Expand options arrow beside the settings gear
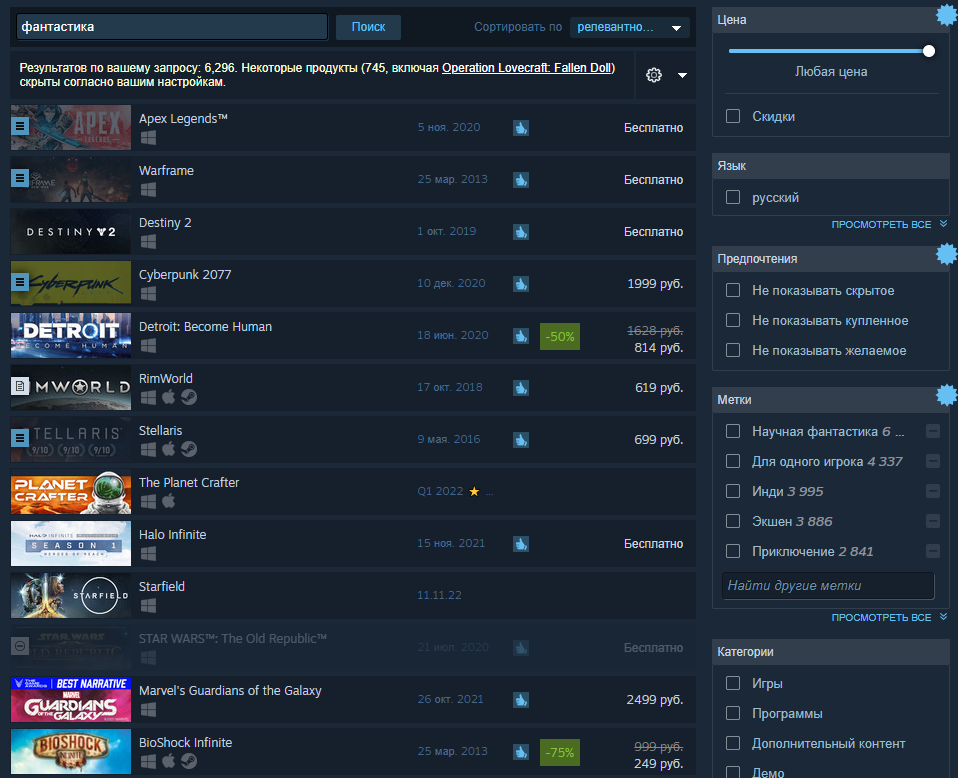The height and width of the screenshot is (778, 958). 682,75
